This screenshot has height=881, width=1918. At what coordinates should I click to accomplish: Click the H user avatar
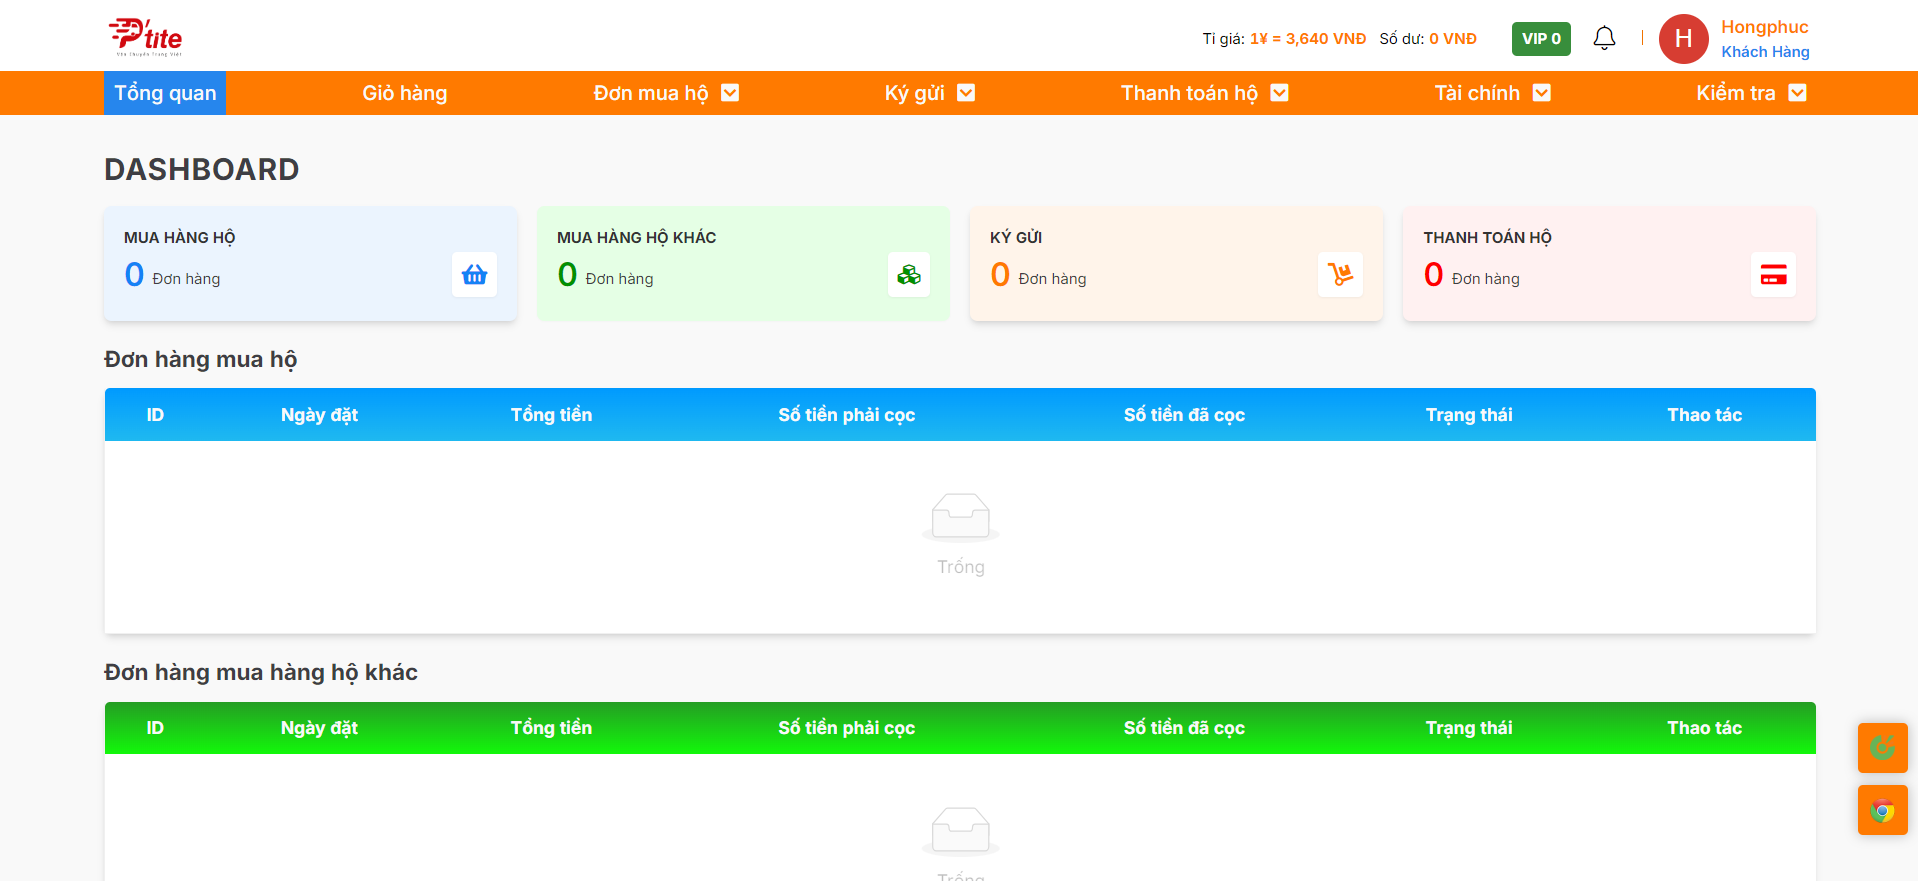[1683, 39]
